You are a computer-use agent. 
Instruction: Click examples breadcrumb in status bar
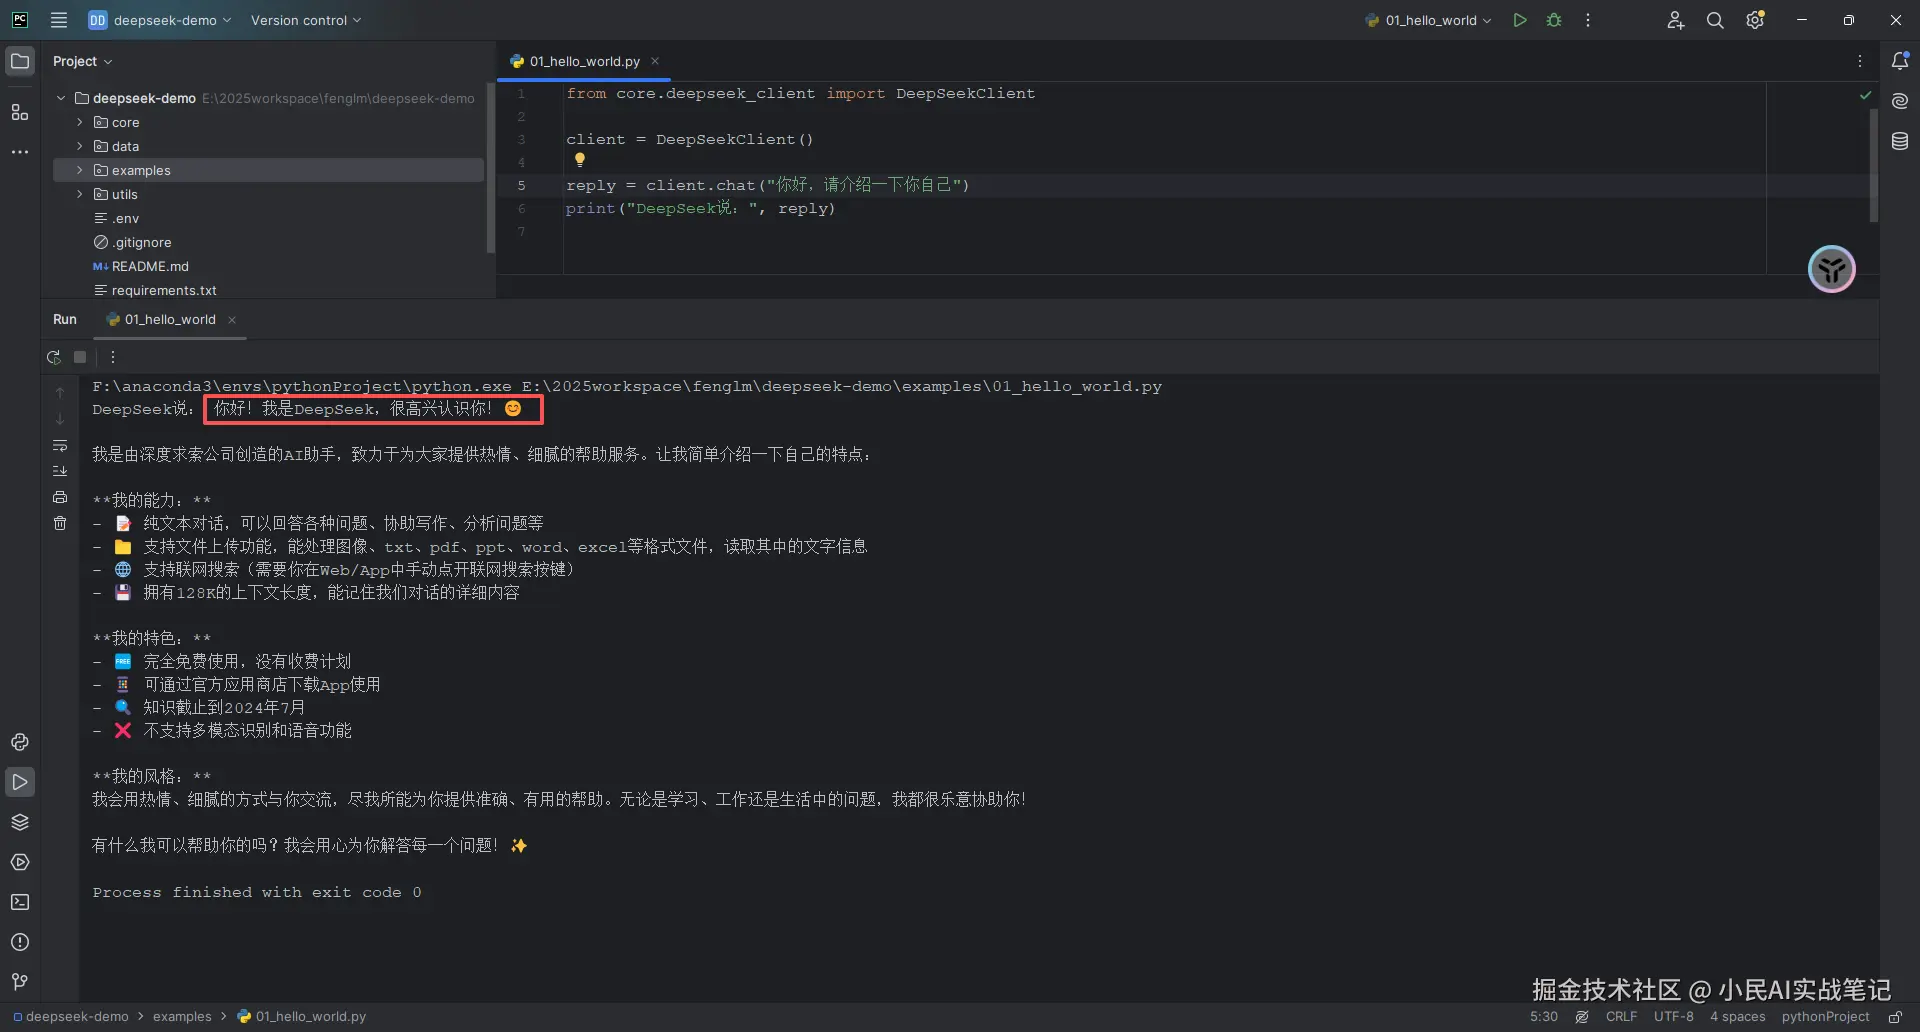point(182,1017)
